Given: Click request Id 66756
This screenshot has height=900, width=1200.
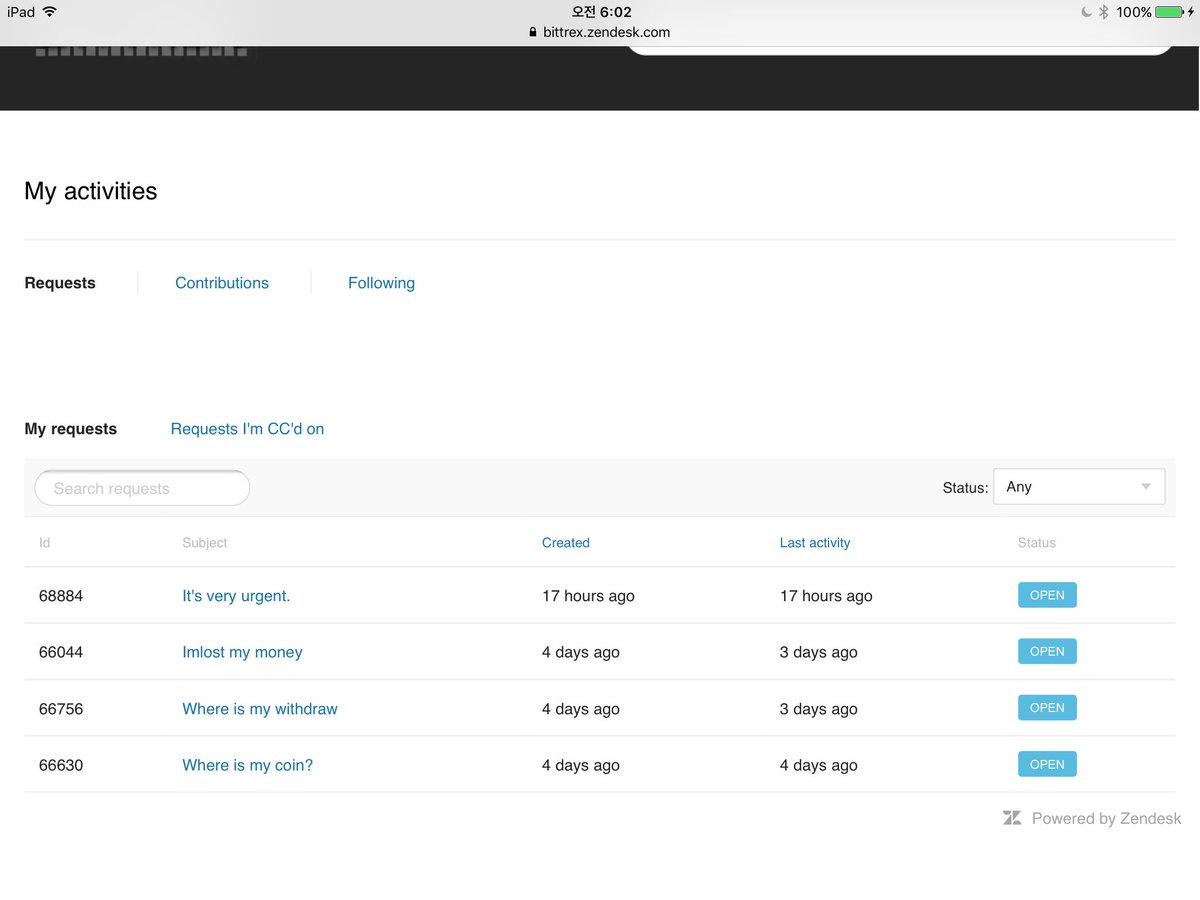Looking at the screenshot, I should pos(61,709).
